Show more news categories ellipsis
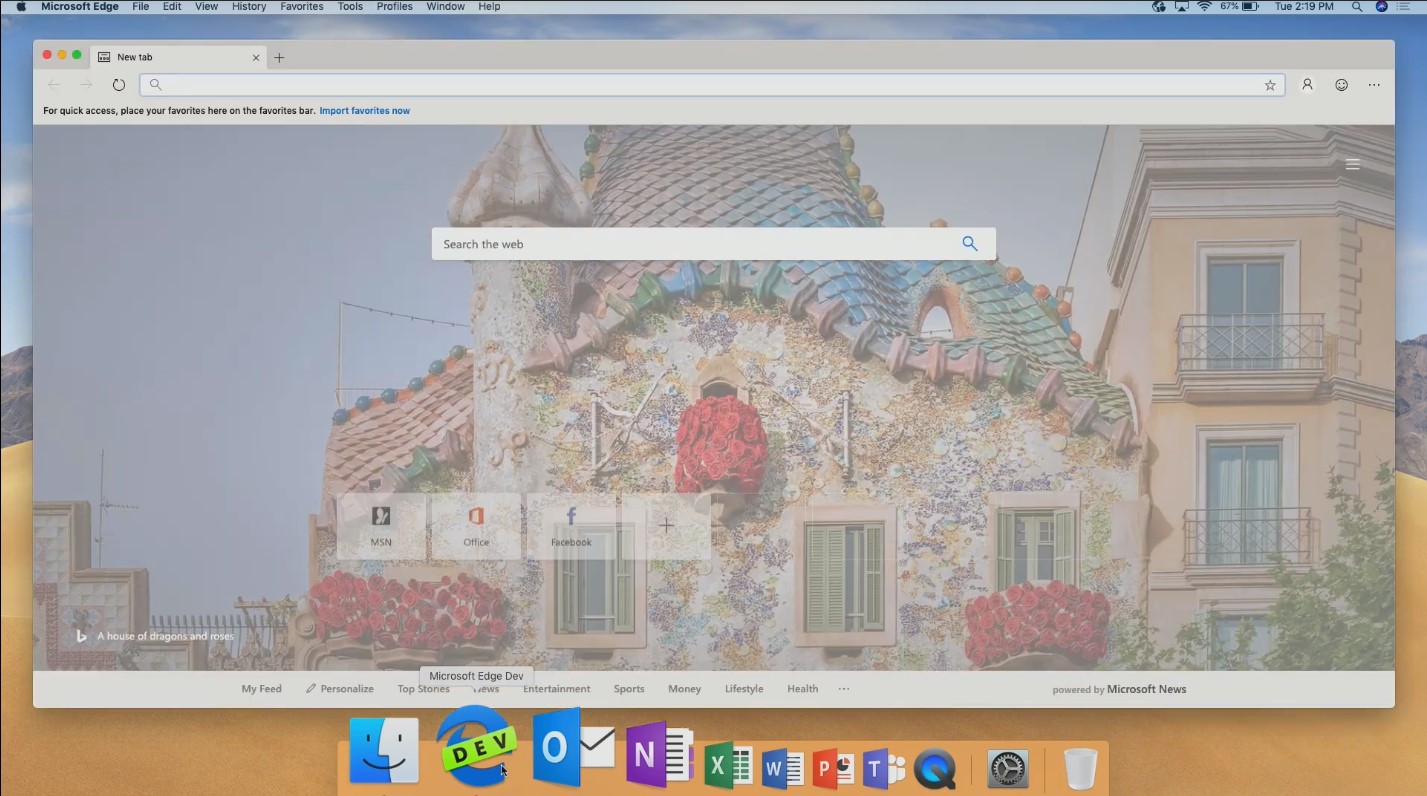Screen dimensions: 1427x796 click(844, 689)
